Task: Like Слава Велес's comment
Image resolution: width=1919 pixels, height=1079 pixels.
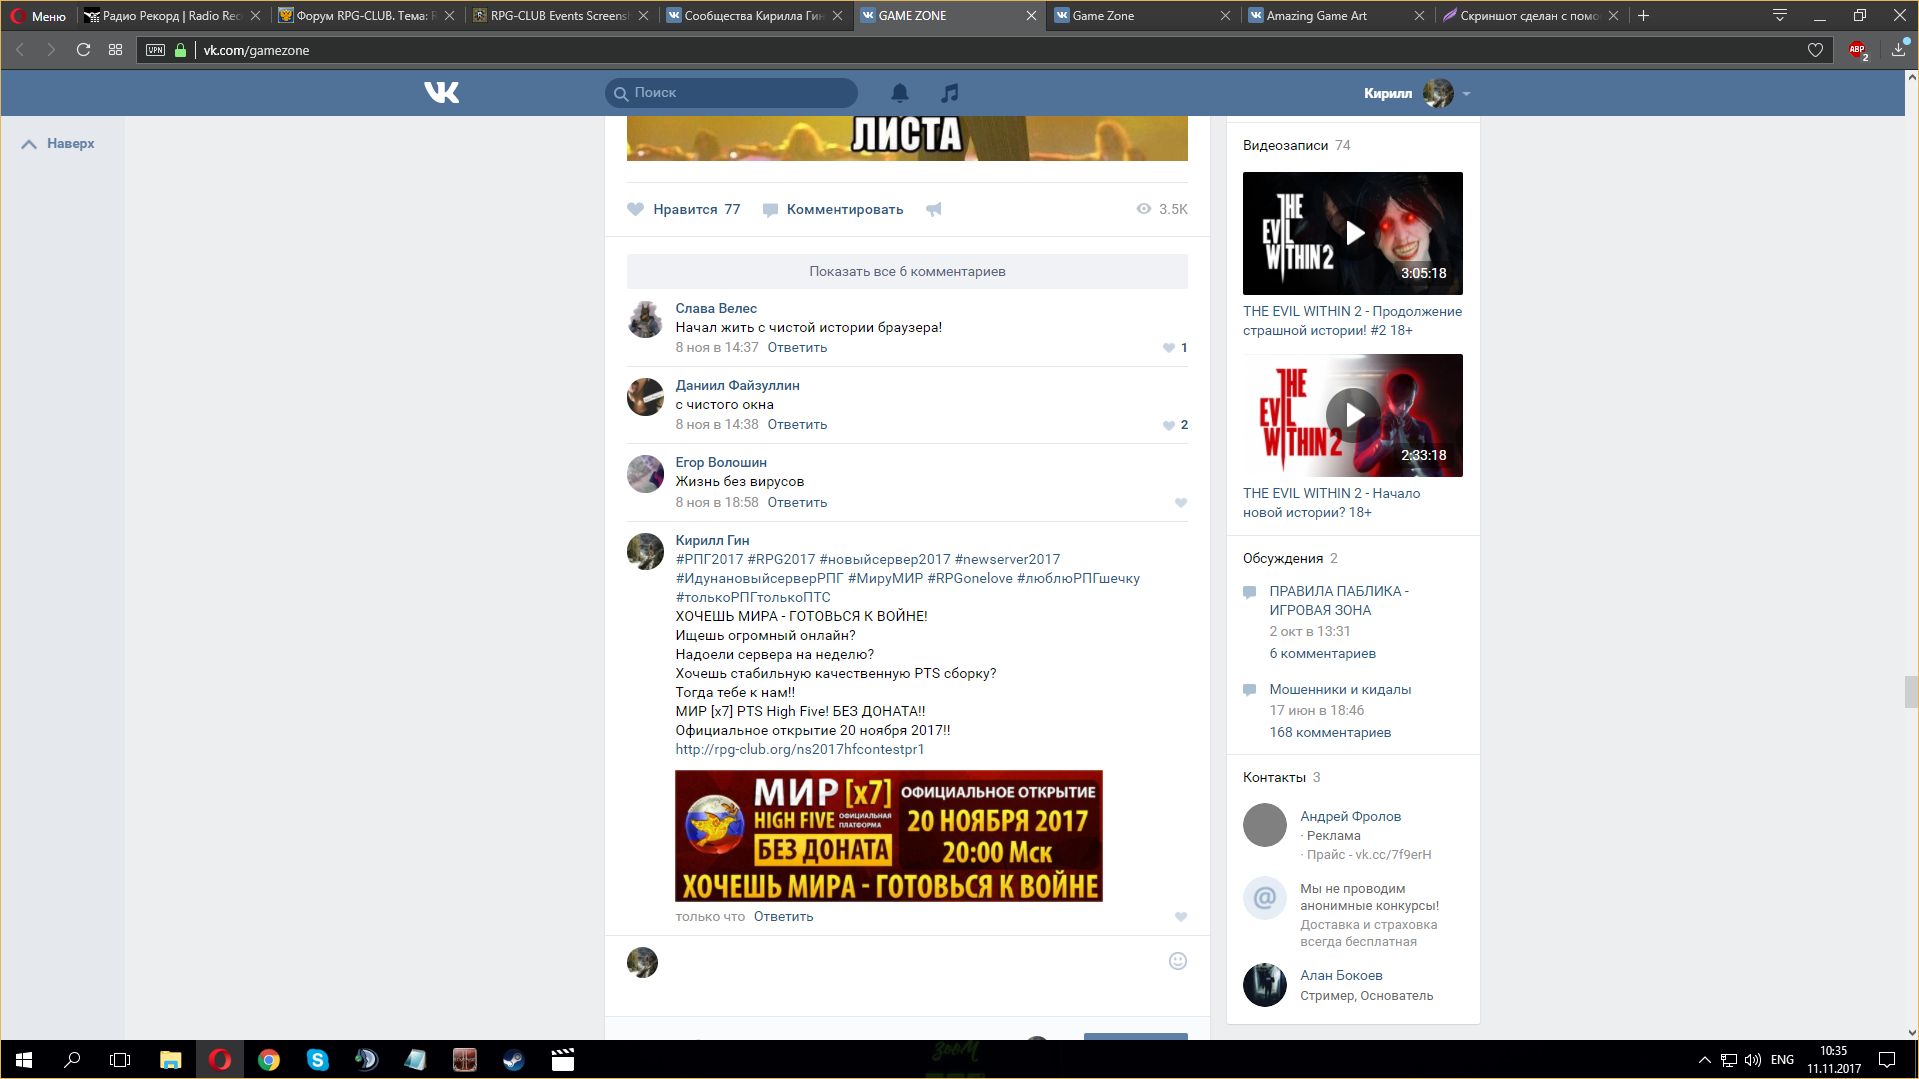Action: pos(1168,348)
